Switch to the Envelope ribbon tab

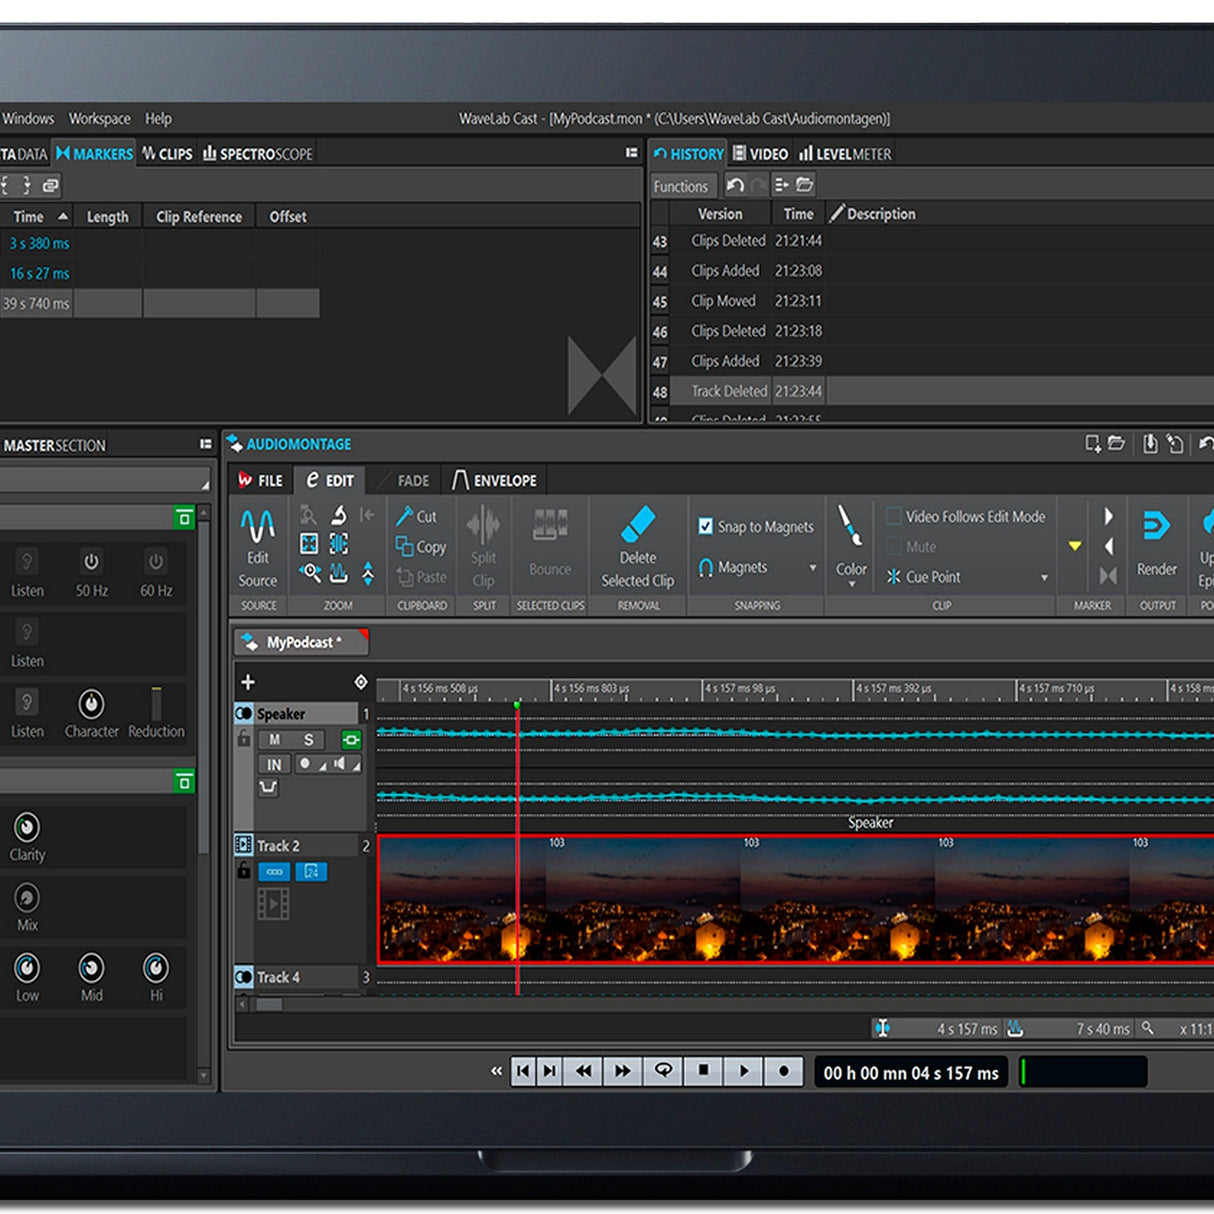(x=495, y=481)
